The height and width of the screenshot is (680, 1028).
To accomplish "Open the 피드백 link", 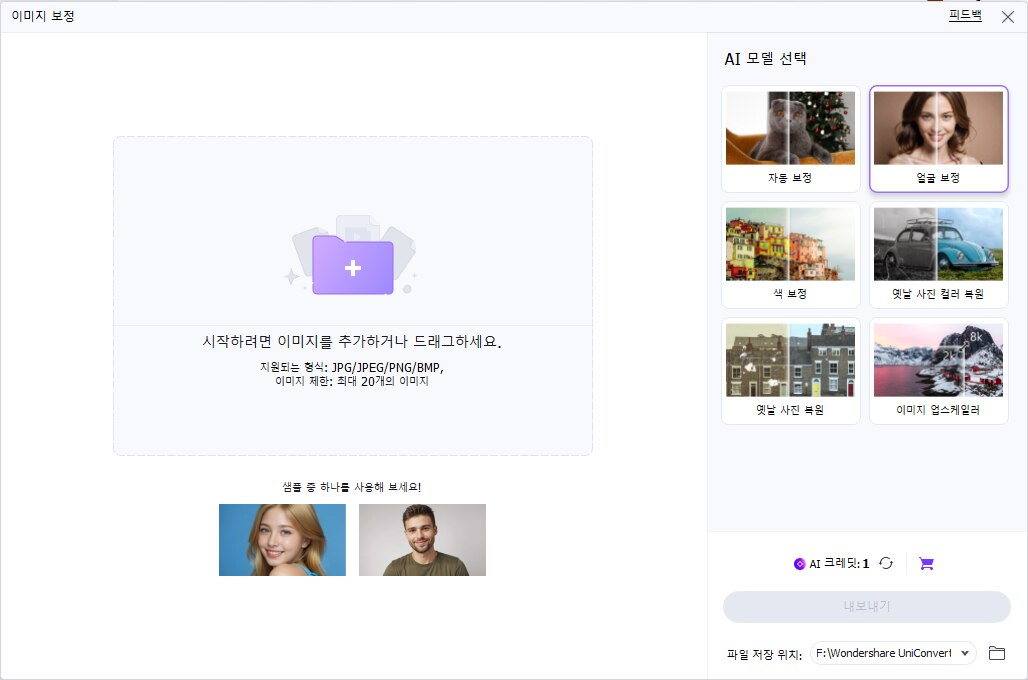I will point(965,15).
